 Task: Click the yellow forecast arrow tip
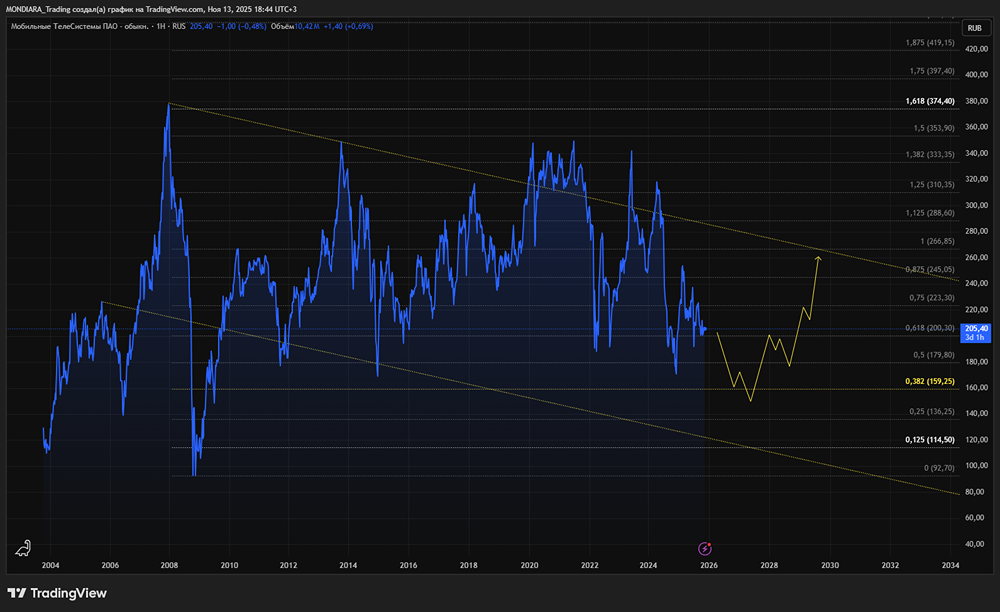pyautogui.click(x=819, y=258)
